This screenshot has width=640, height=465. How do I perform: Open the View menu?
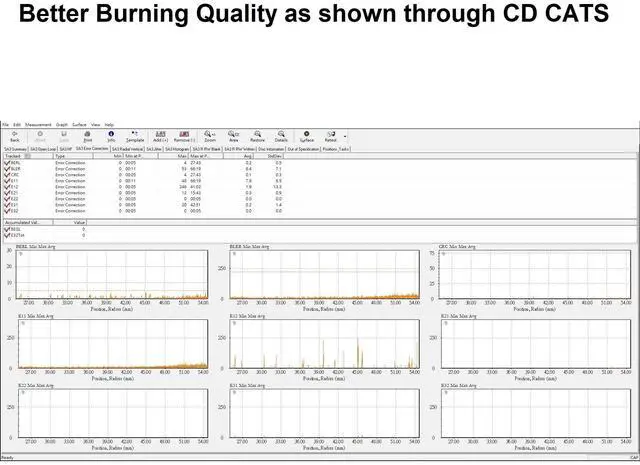tap(96, 125)
